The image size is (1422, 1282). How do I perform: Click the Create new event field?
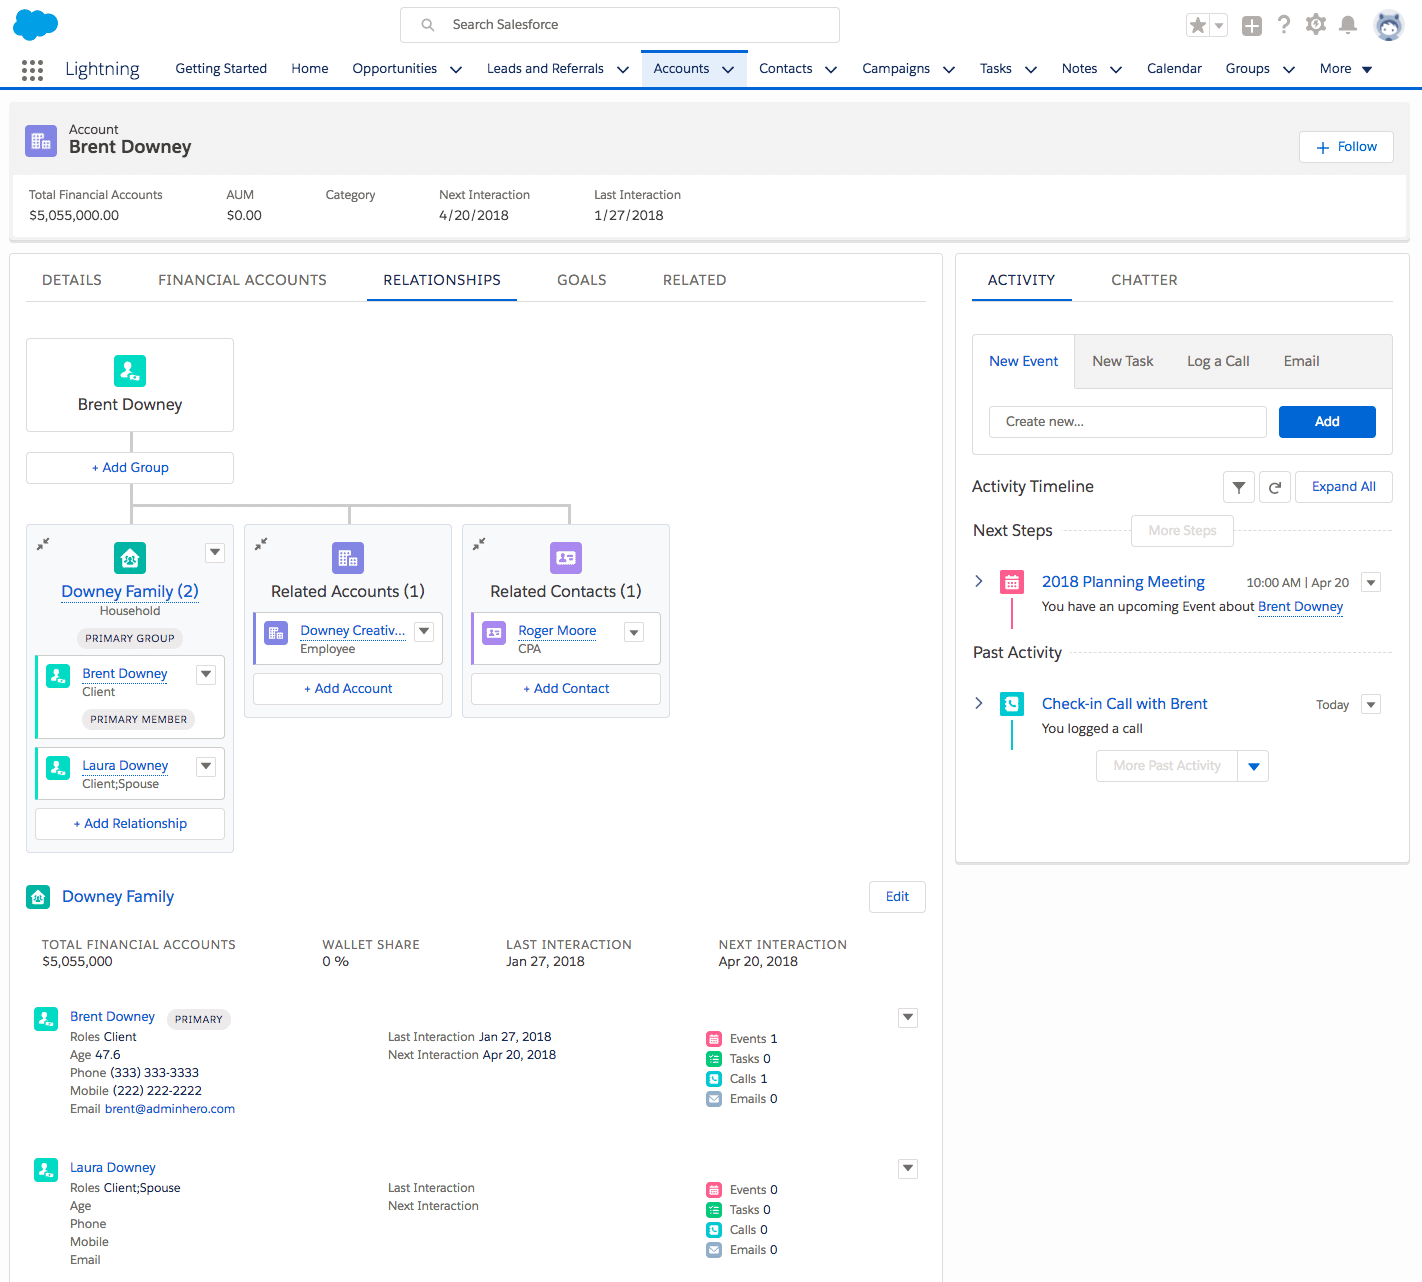click(1128, 422)
